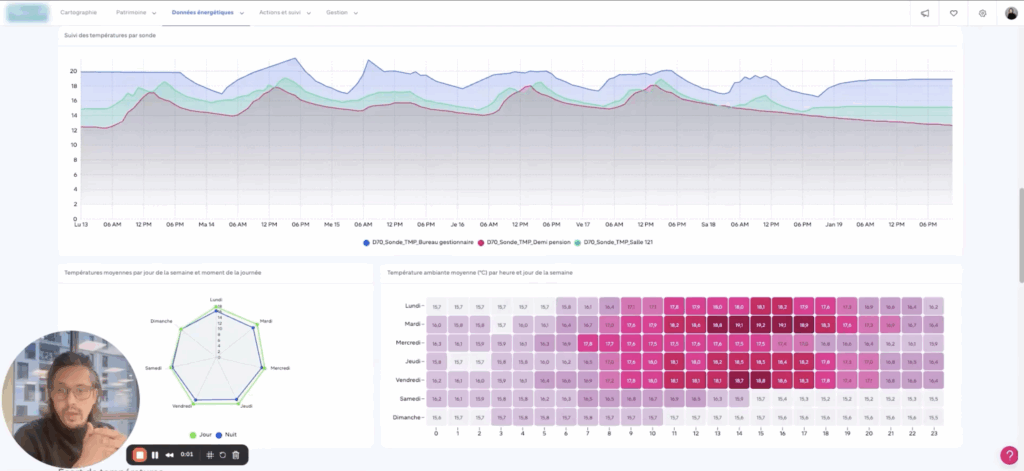1024x471 pixels.
Task: Go to the Cartographie tab
Action: (x=79, y=13)
